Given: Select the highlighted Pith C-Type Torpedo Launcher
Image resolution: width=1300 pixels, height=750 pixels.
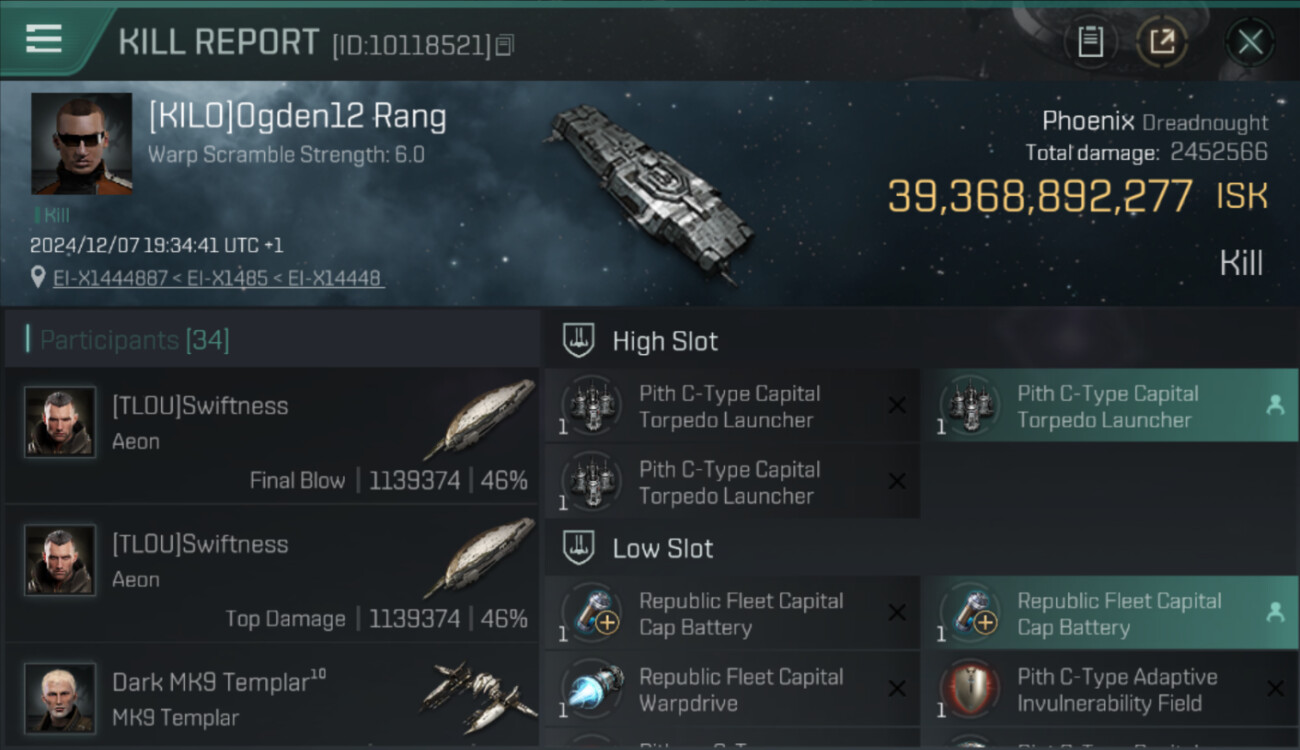Looking at the screenshot, I should (1108, 406).
